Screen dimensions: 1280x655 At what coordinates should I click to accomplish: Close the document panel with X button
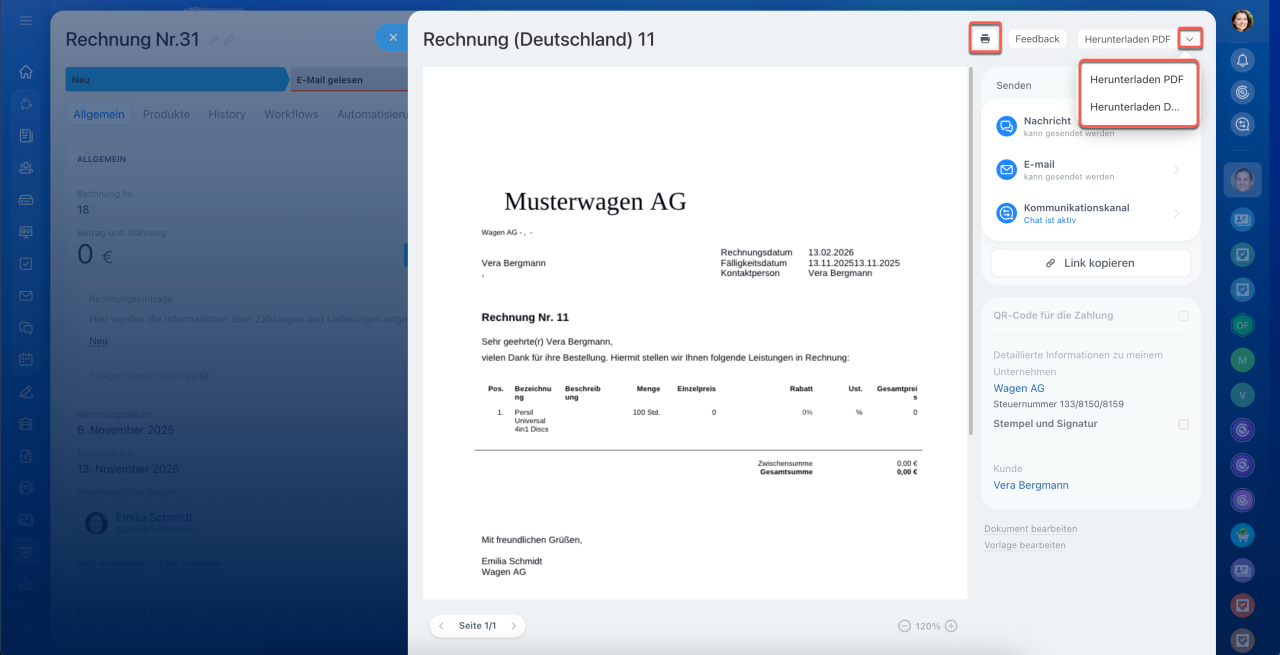(x=393, y=38)
